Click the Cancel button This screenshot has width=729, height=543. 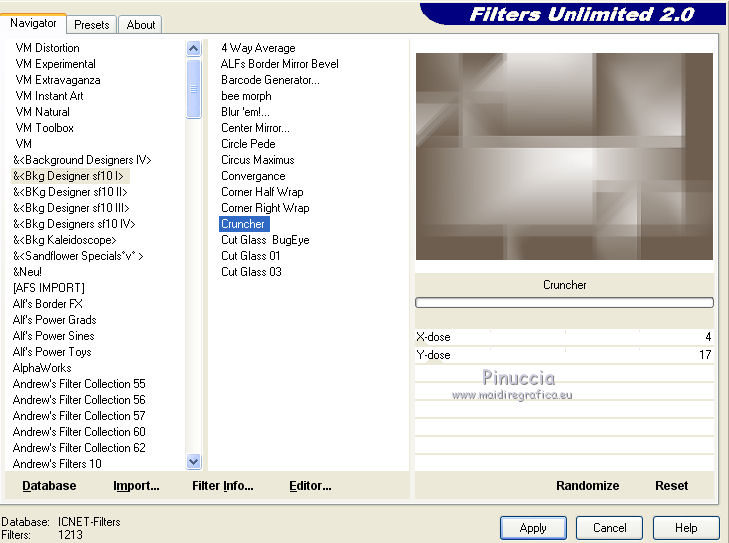pos(610,528)
